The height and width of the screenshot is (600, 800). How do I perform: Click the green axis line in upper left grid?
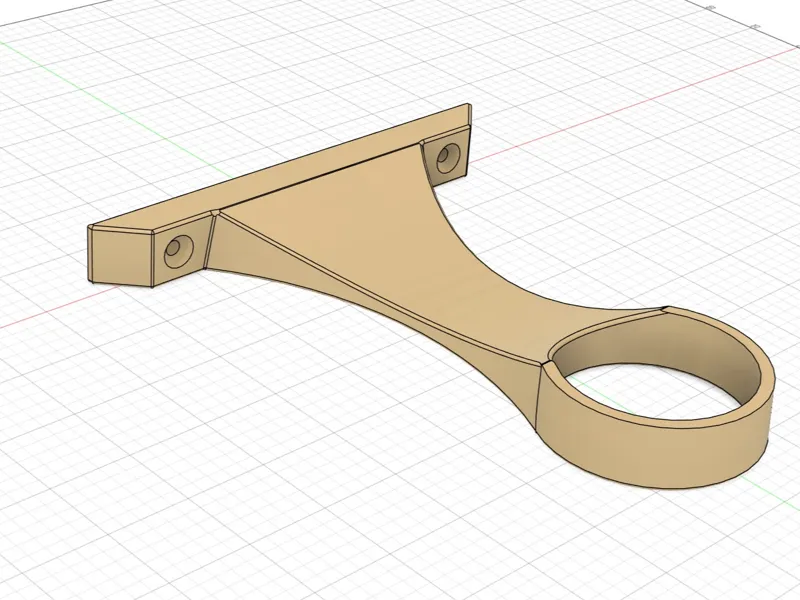(x=102, y=98)
